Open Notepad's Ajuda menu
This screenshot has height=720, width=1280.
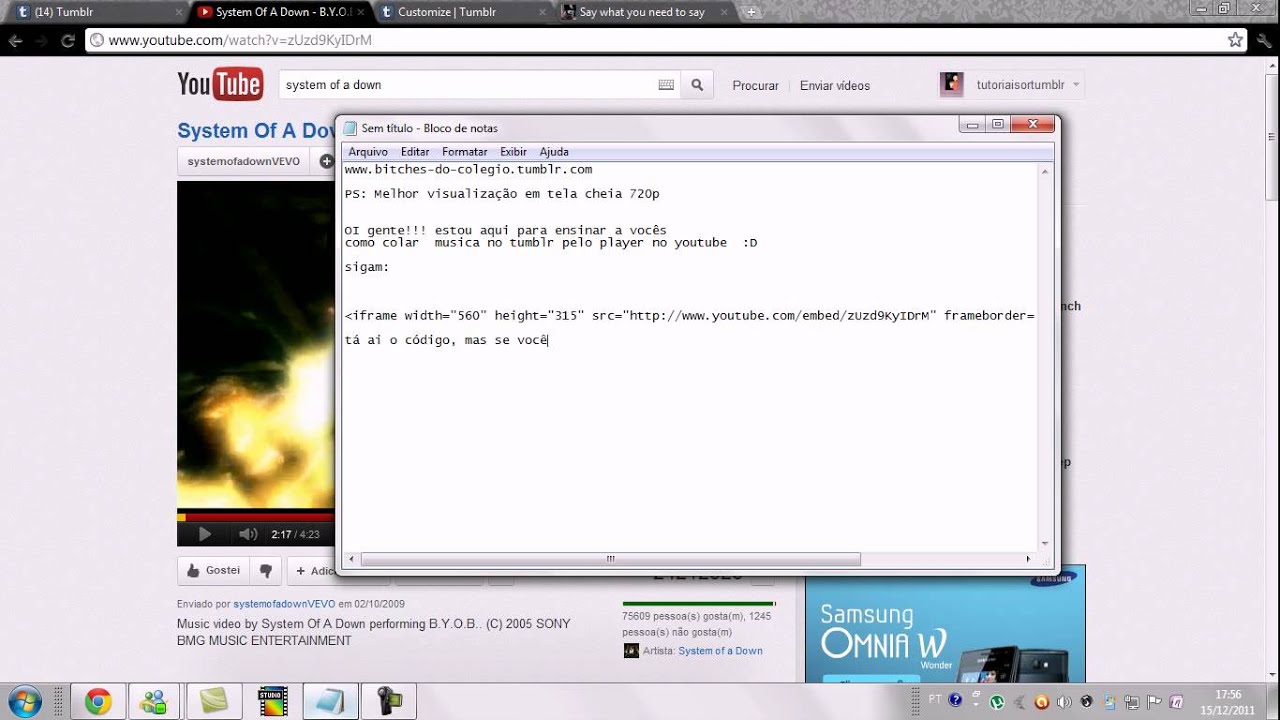[x=554, y=152]
